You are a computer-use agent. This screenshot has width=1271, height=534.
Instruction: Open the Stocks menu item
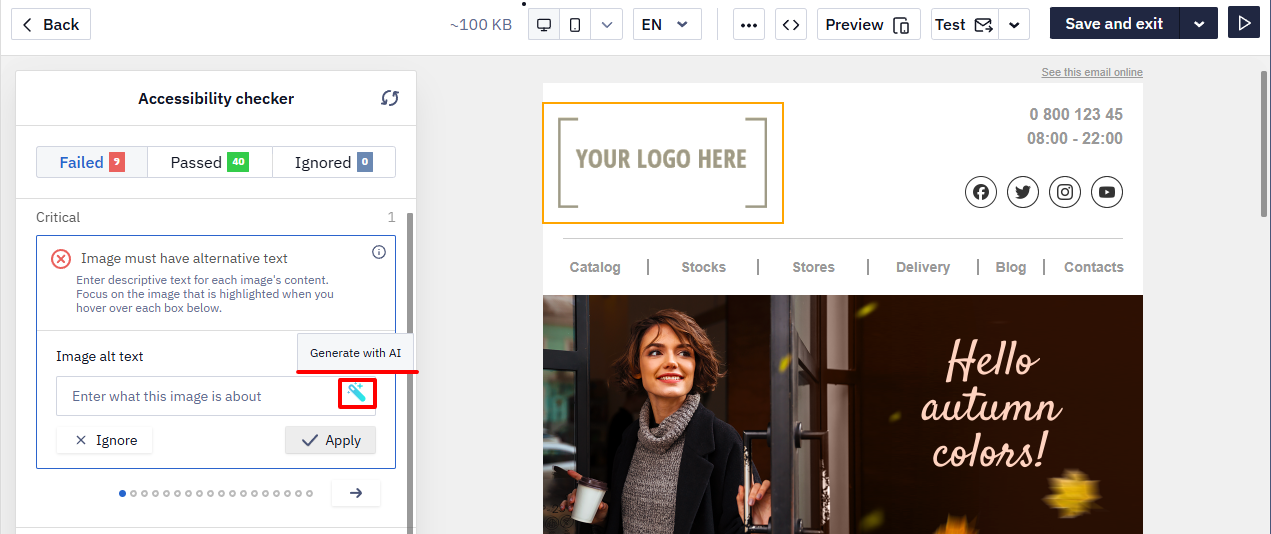point(704,267)
